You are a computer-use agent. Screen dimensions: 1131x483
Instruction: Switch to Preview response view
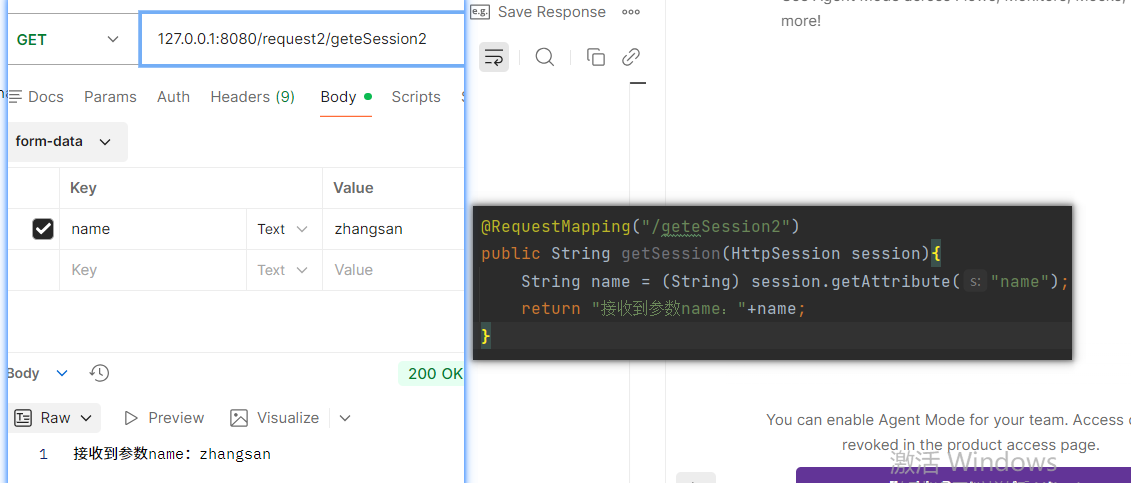(164, 418)
